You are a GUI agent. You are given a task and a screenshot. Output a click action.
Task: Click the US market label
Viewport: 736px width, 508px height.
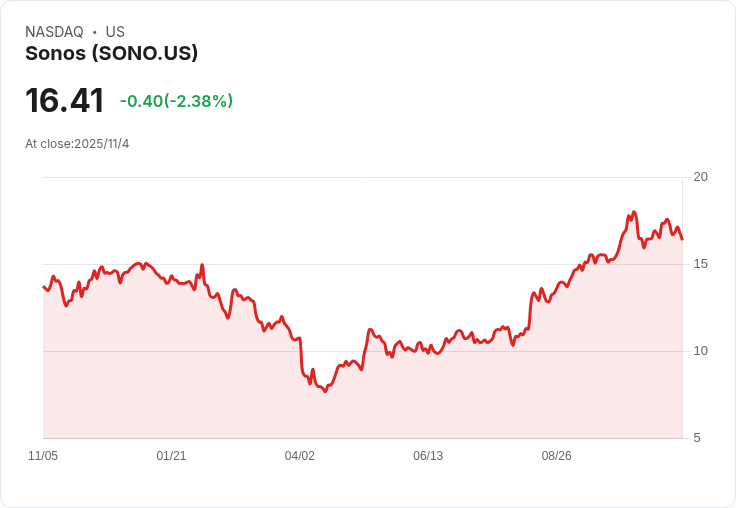pos(115,32)
